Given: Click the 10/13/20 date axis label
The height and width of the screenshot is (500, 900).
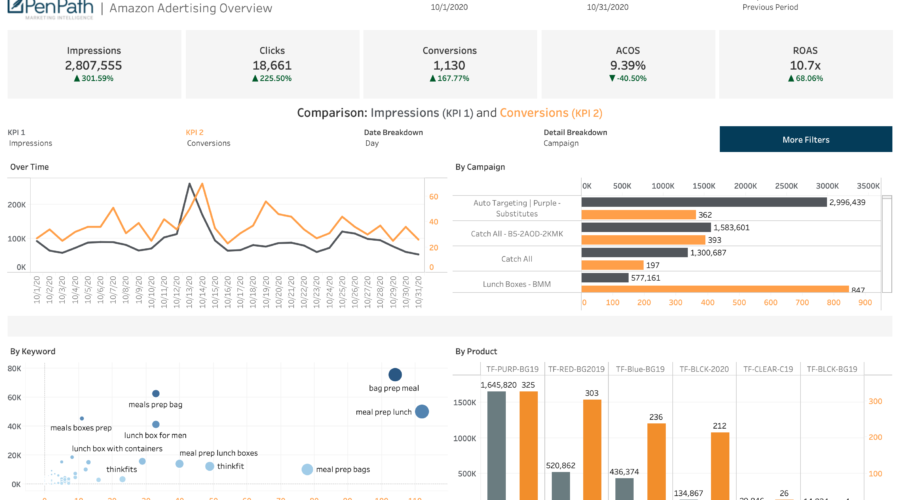Looking at the screenshot, I should (190, 292).
